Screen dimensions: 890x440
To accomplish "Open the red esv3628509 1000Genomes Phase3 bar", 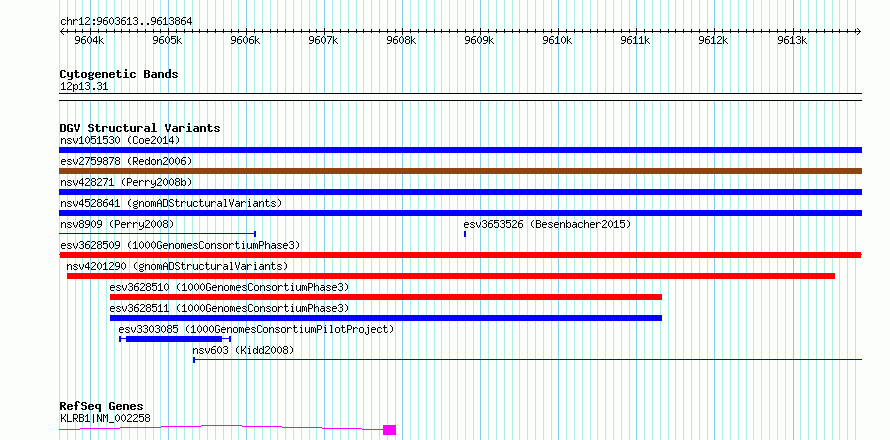I will (x=460, y=255).
